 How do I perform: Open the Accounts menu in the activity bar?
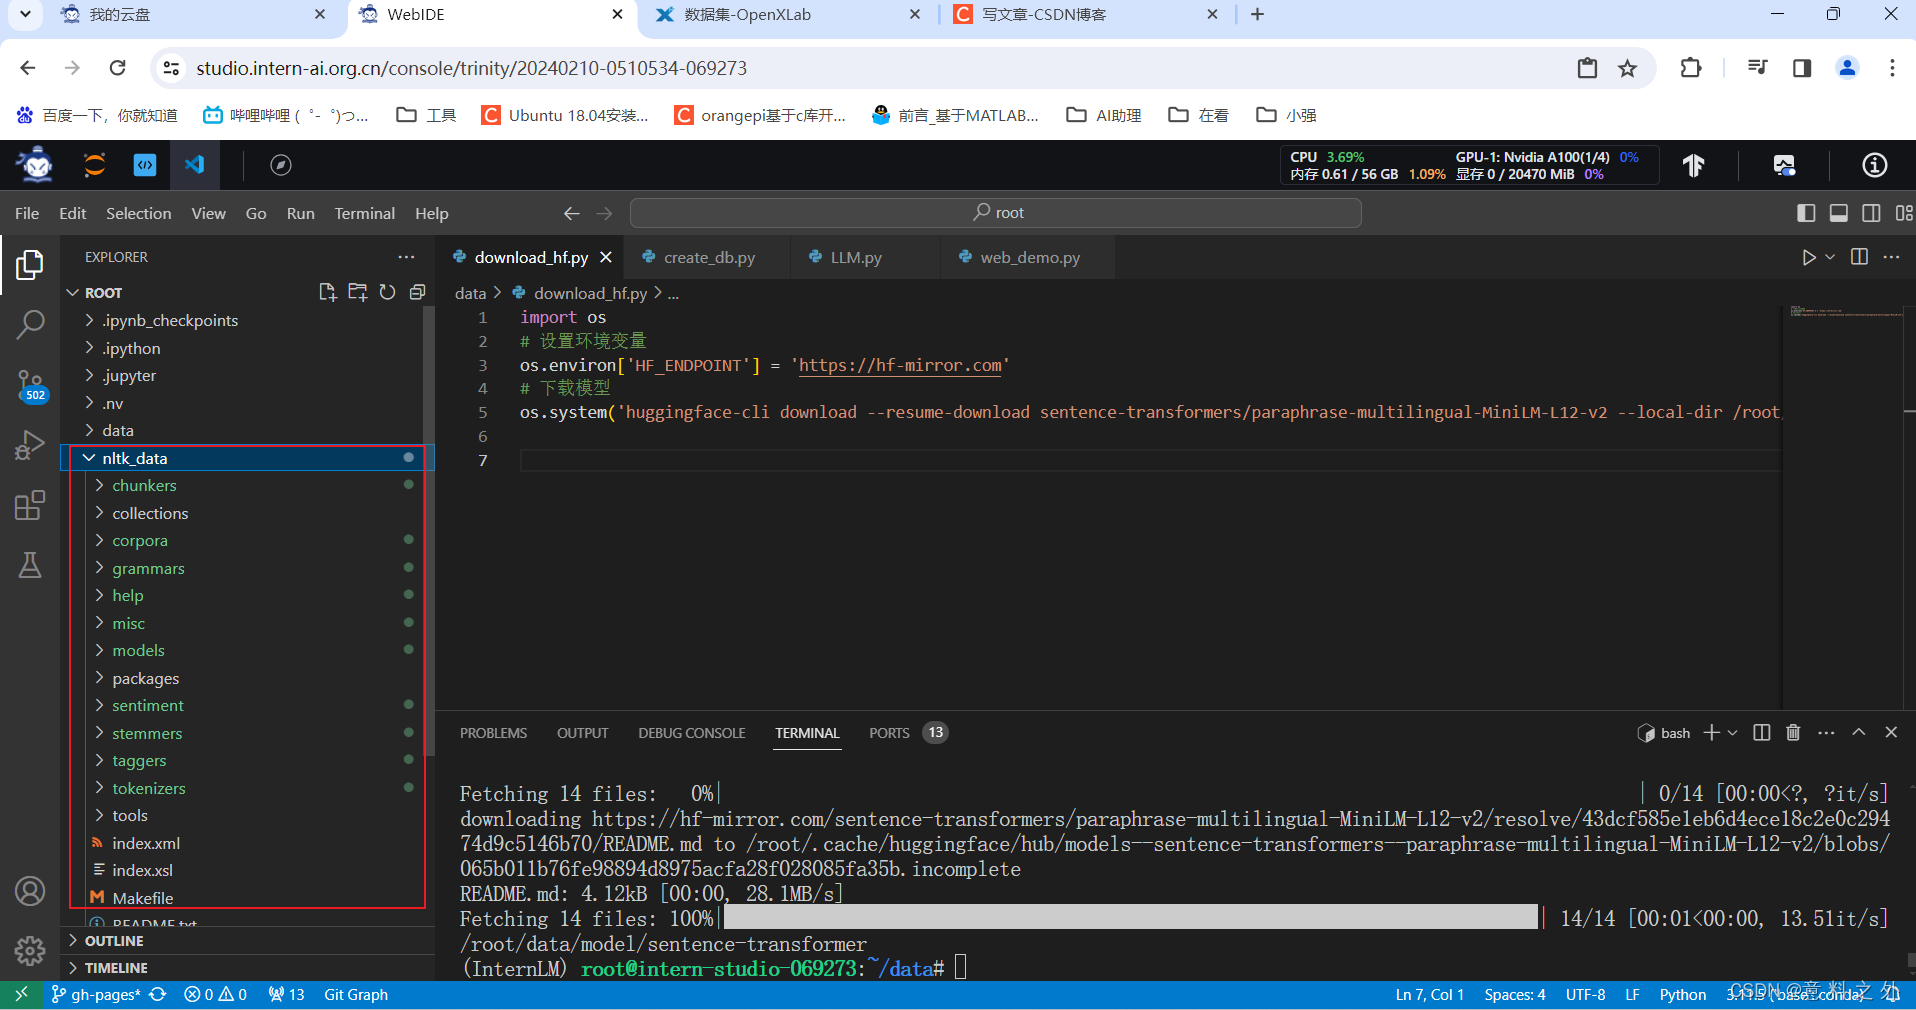pos(30,891)
